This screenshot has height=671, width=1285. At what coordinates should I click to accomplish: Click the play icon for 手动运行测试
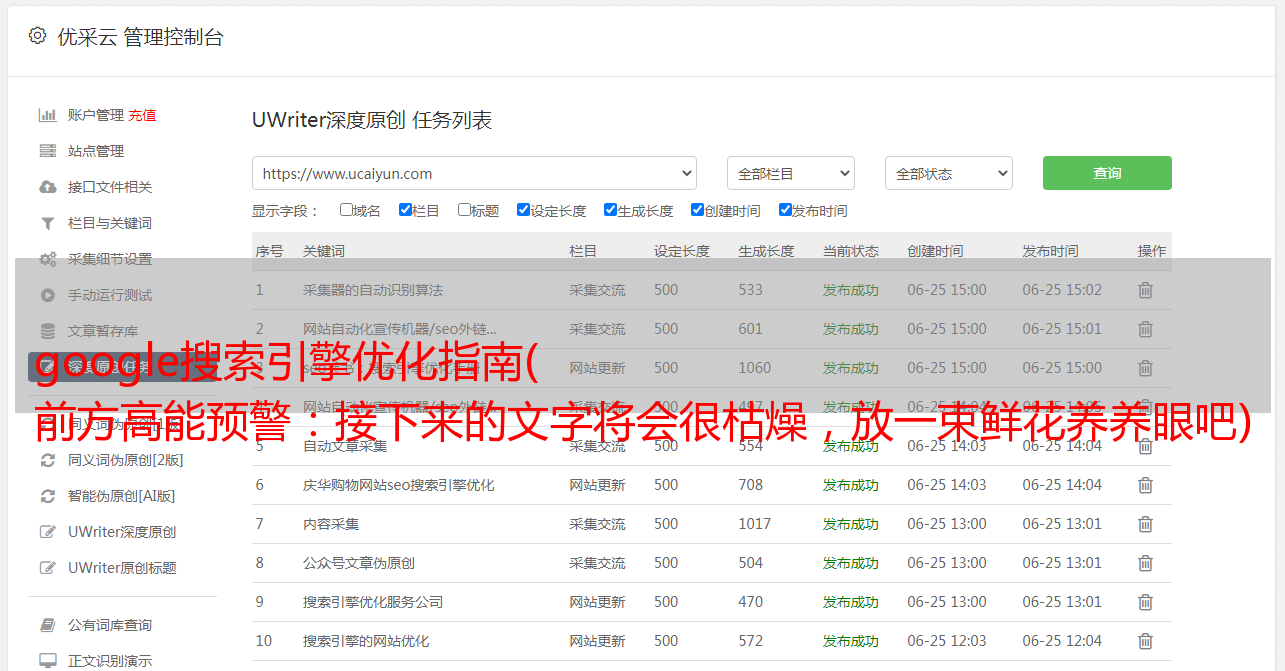(x=47, y=295)
